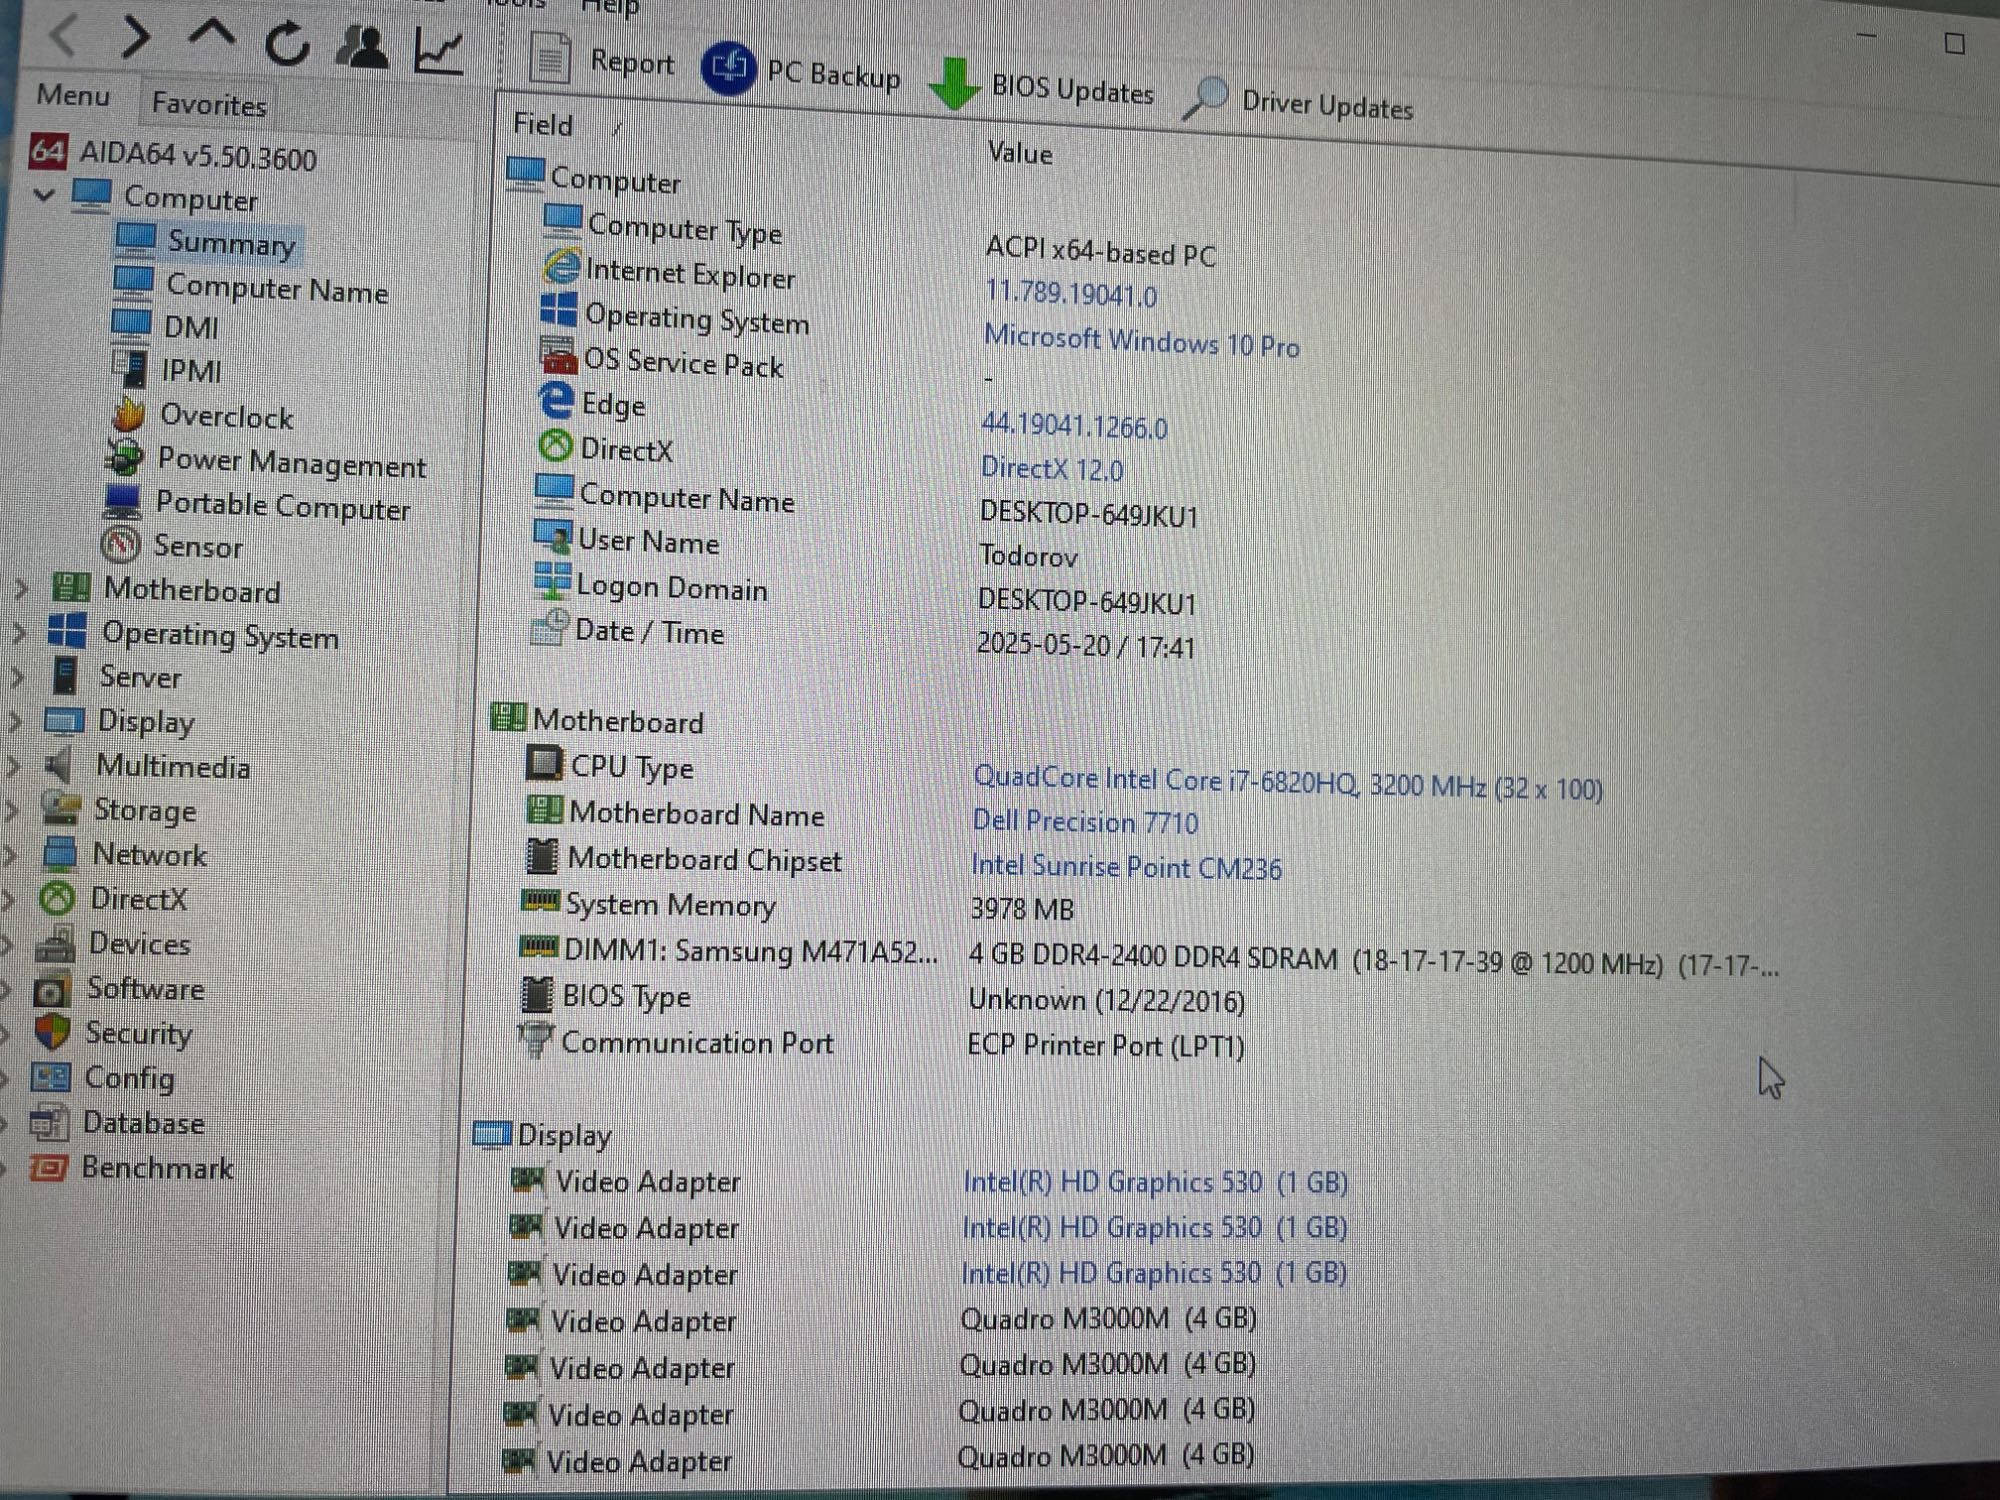Check for Driver Updates
Image resolution: width=2000 pixels, height=1500 pixels.
(x=1298, y=103)
